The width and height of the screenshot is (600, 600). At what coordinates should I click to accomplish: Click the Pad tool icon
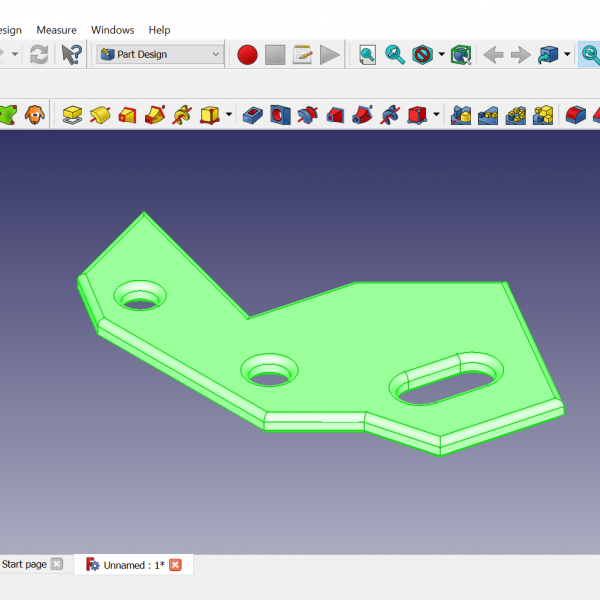coord(72,115)
